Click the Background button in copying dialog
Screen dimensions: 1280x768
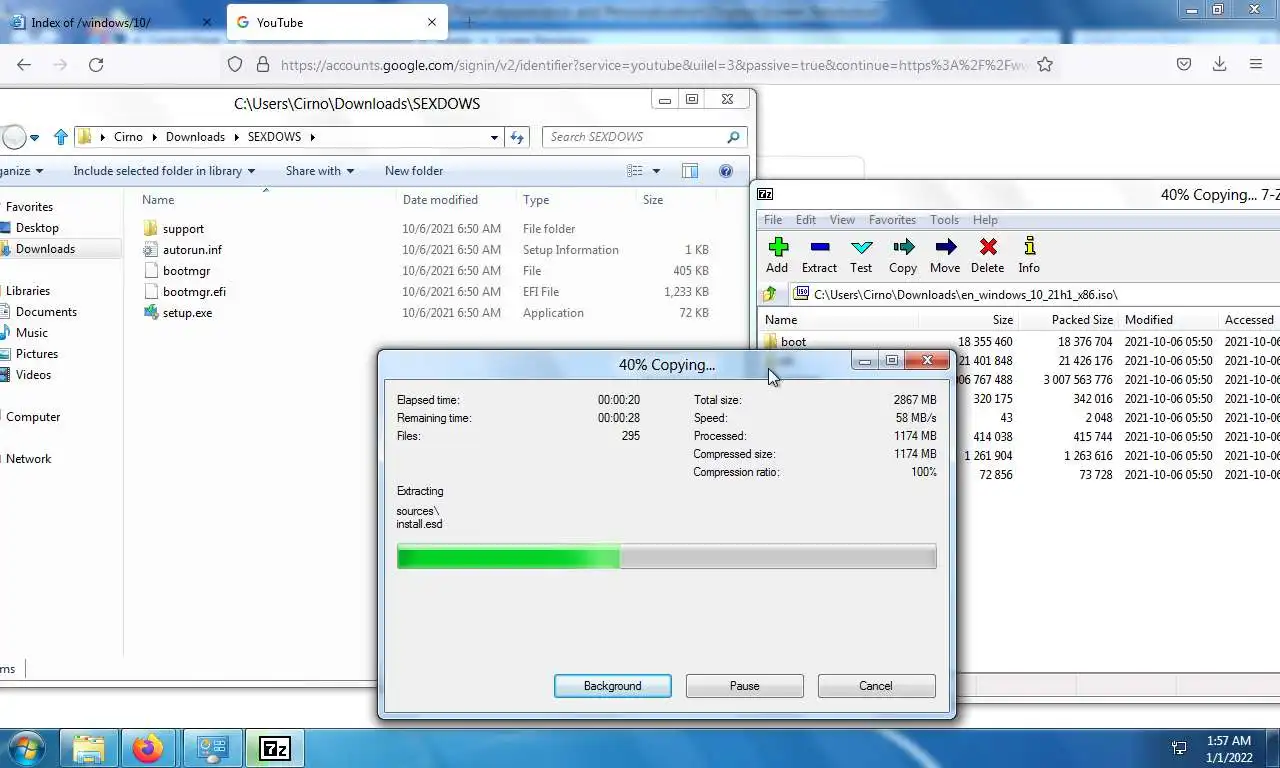pos(613,686)
